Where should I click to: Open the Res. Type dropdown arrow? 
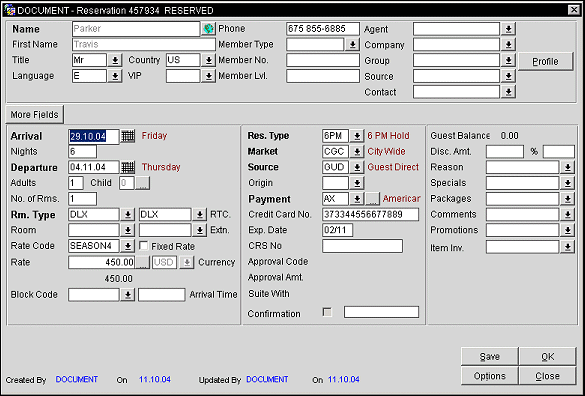(x=357, y=136)
